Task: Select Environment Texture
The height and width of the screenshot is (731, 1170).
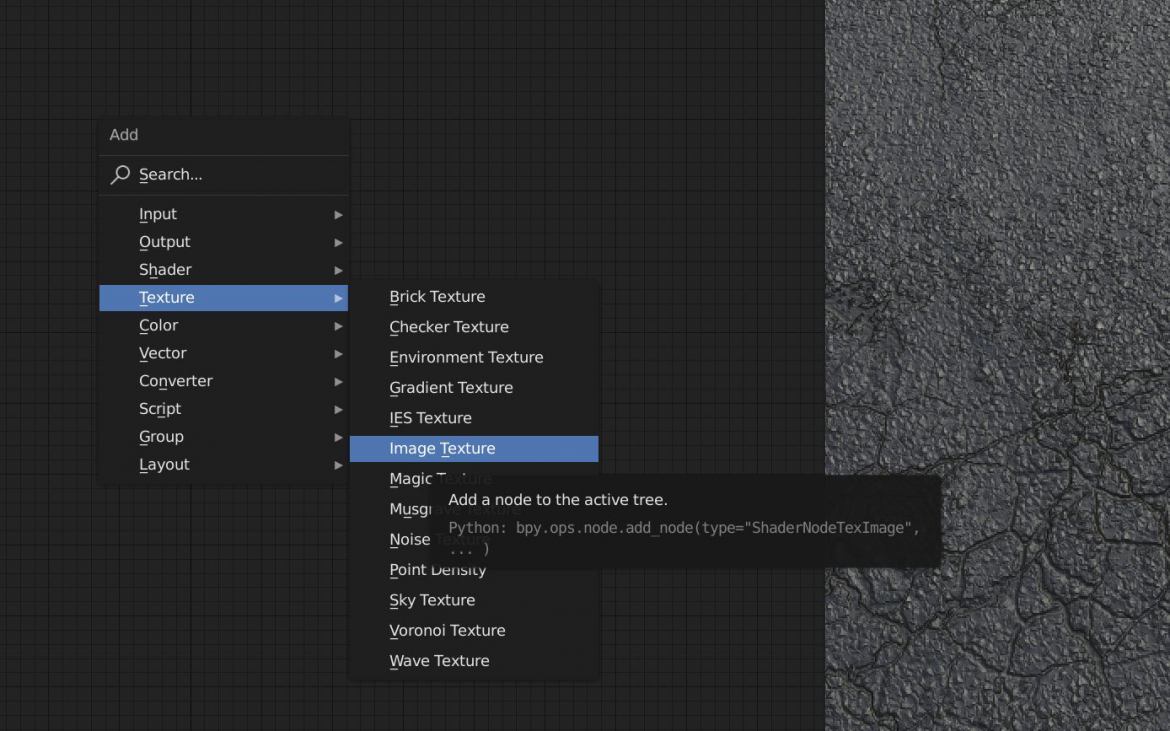Action: click(x=466, y=357)
